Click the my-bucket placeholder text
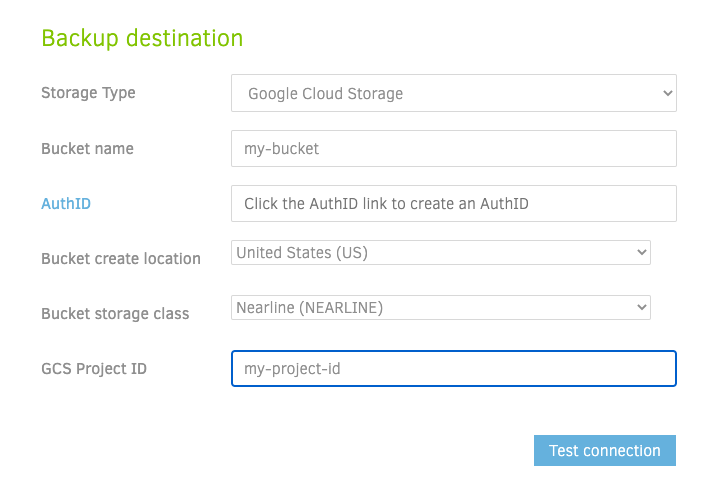Image resolution: width=719 pixels, height=486 pixels. 282,149
